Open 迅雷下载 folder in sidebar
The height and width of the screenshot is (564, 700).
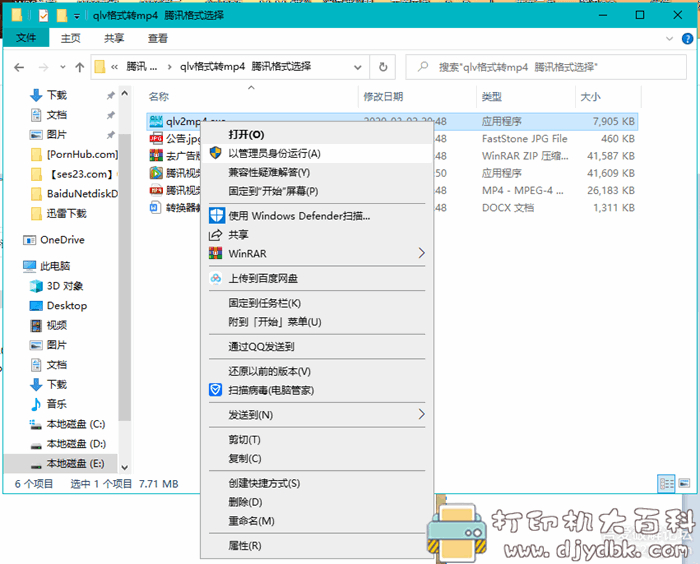click(67, 213)
